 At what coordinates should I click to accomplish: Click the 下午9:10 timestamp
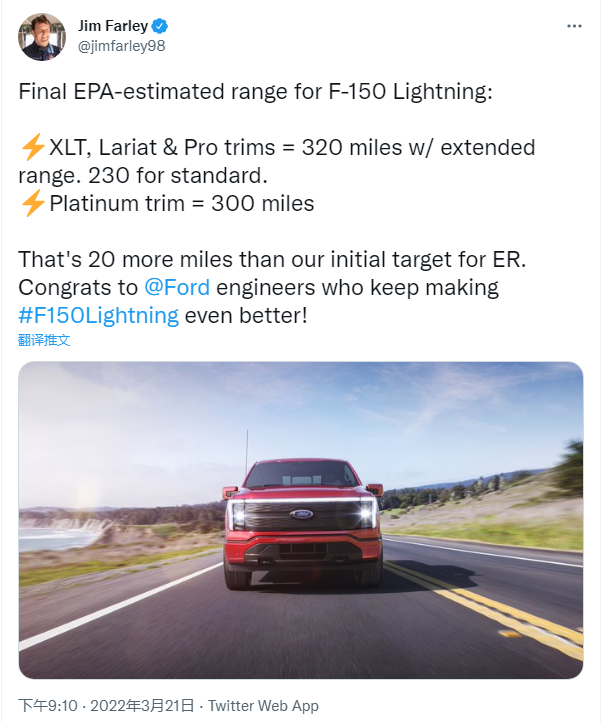(48, 705)
